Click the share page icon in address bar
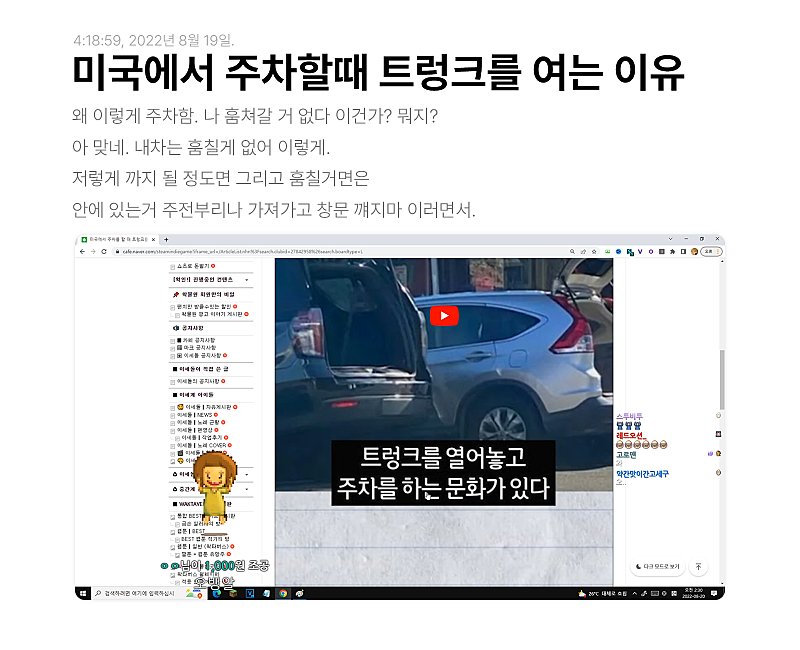 [x=583, y=252]
